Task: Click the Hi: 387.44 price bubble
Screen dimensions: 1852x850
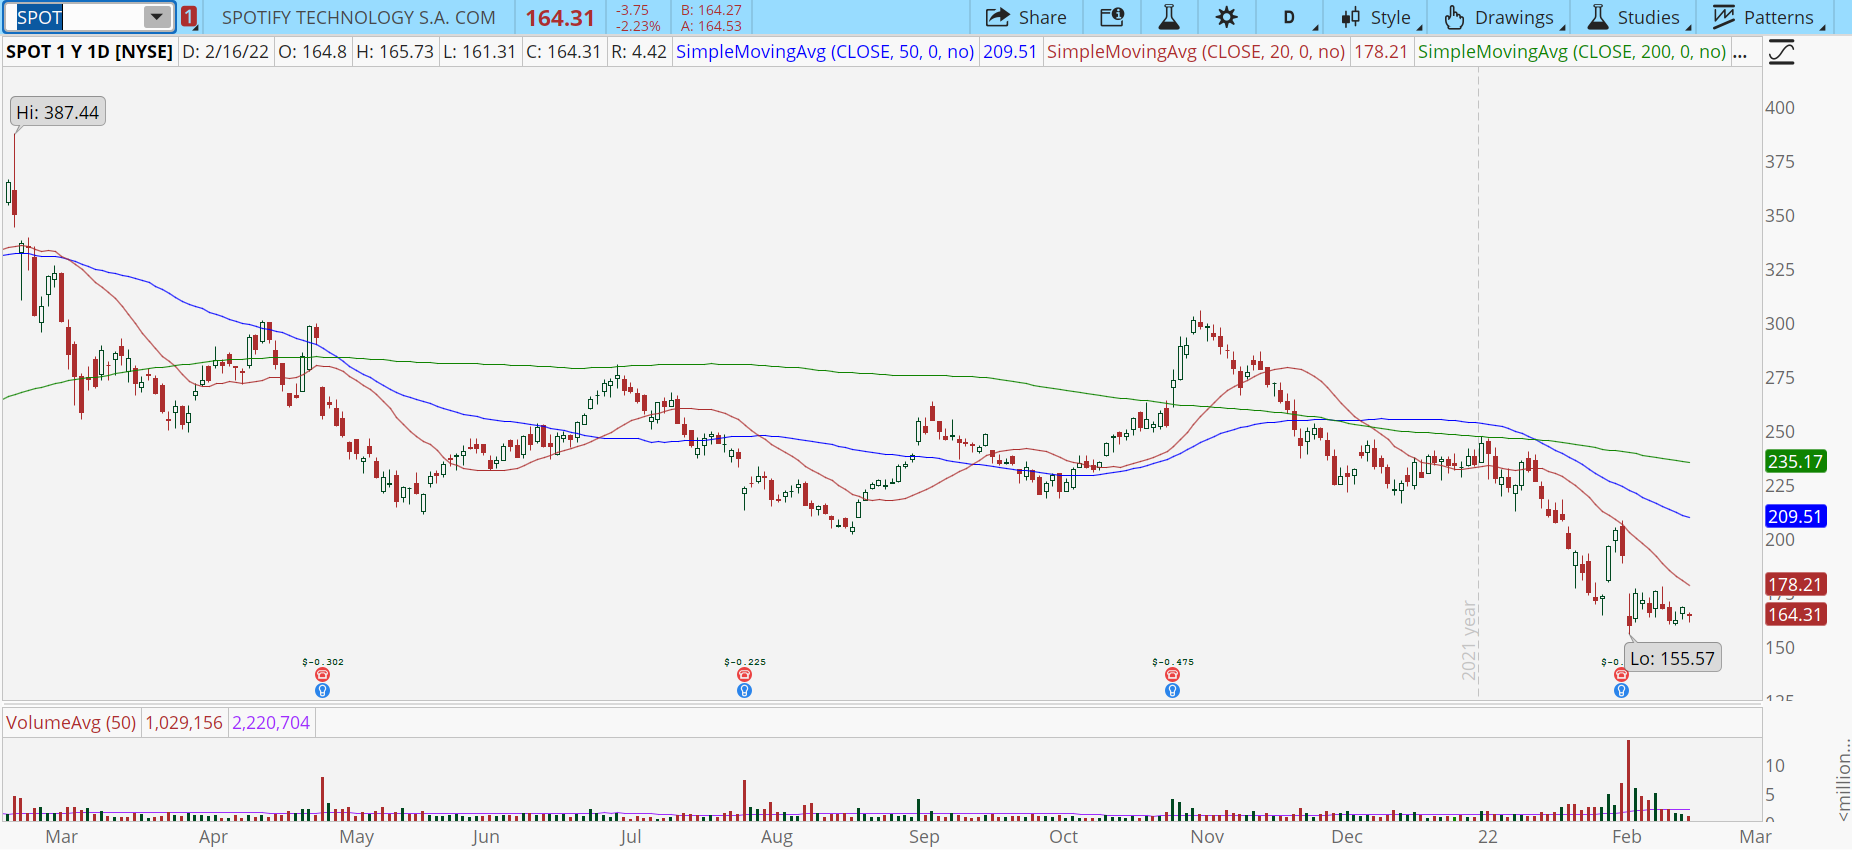Action: (x=58, y=112)
